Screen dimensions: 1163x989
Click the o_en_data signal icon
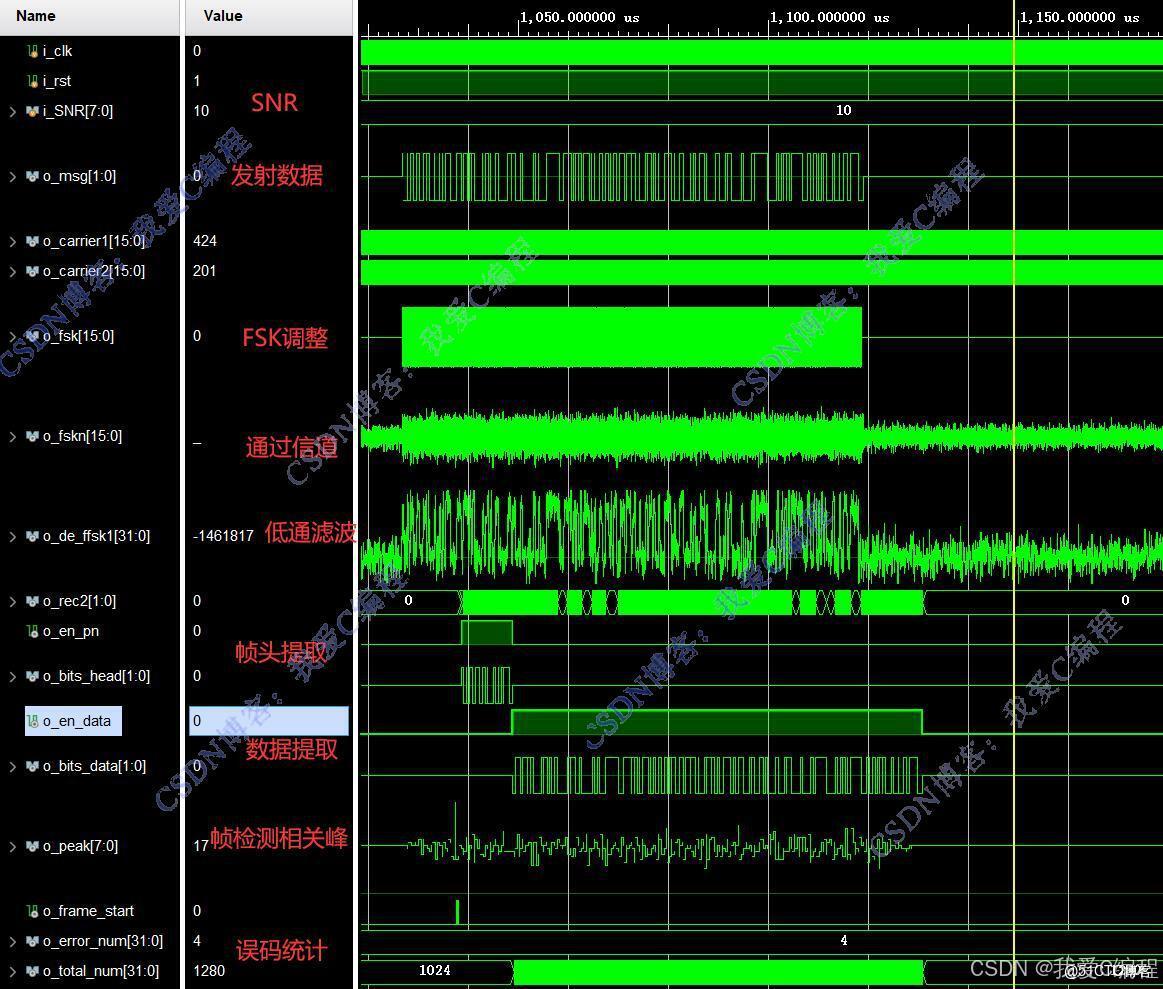(33, 721)
